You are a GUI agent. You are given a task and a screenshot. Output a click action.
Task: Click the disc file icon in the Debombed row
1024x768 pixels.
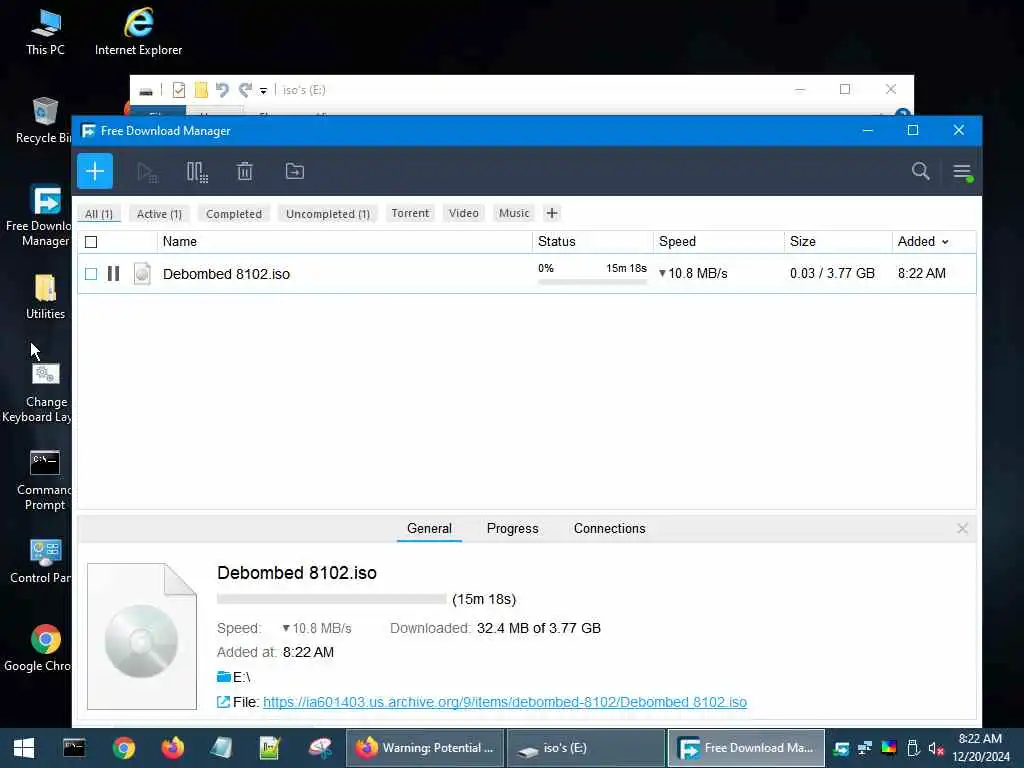tap(142, 274)
